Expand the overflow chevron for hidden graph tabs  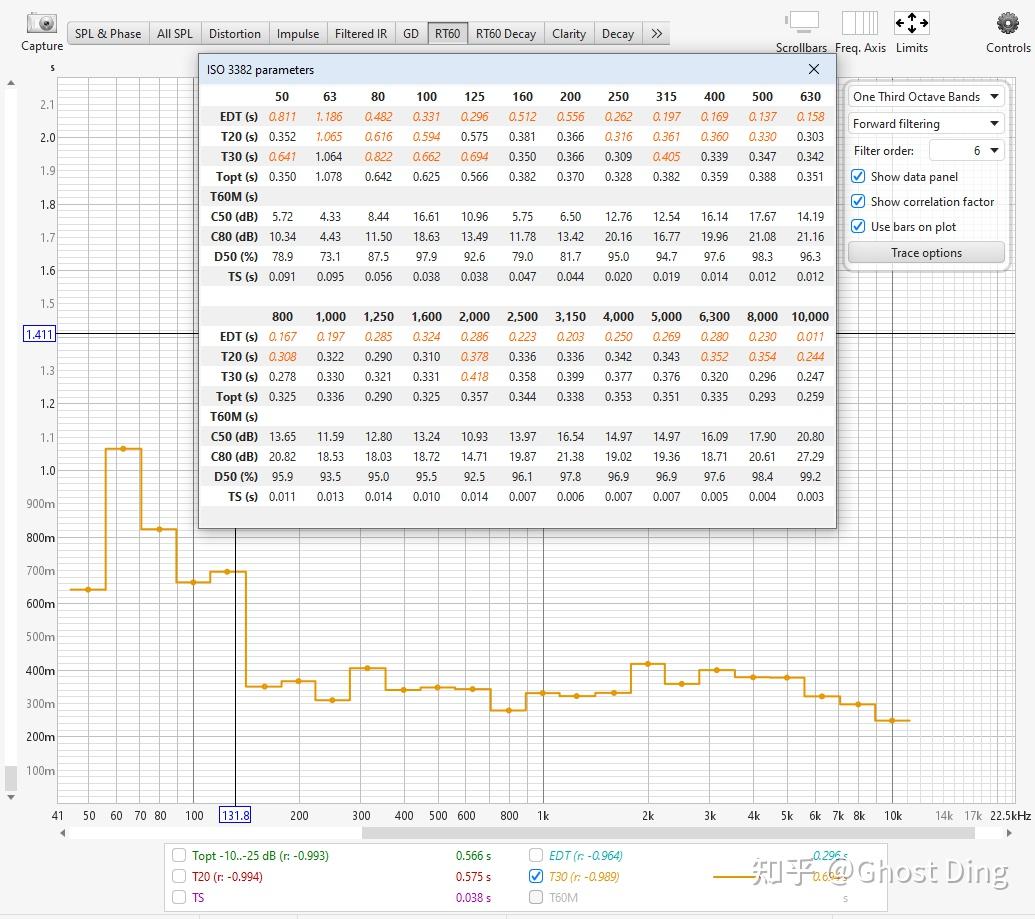point(656,33)
